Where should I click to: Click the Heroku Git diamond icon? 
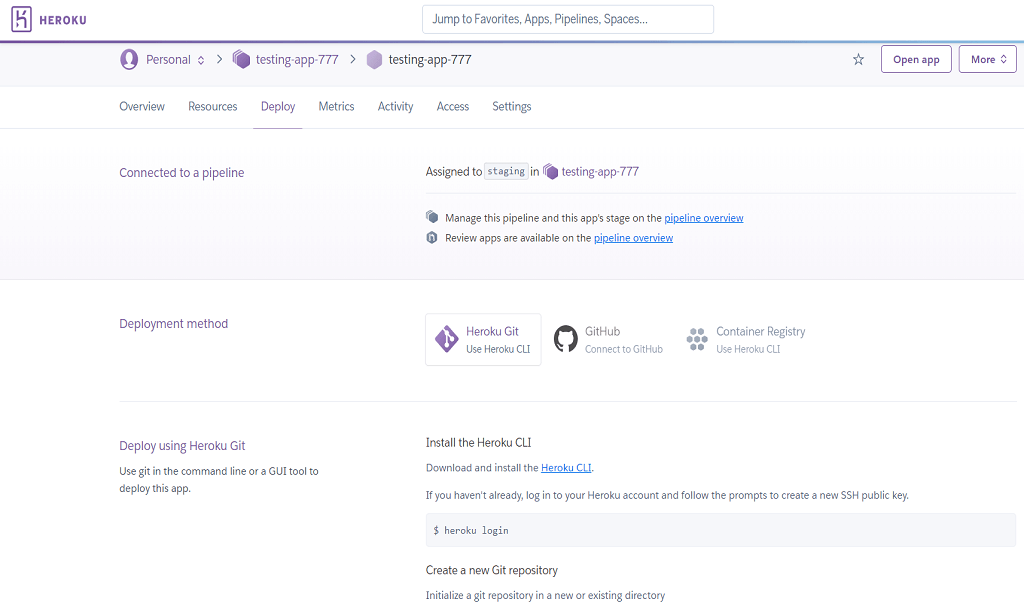[447, 339]
